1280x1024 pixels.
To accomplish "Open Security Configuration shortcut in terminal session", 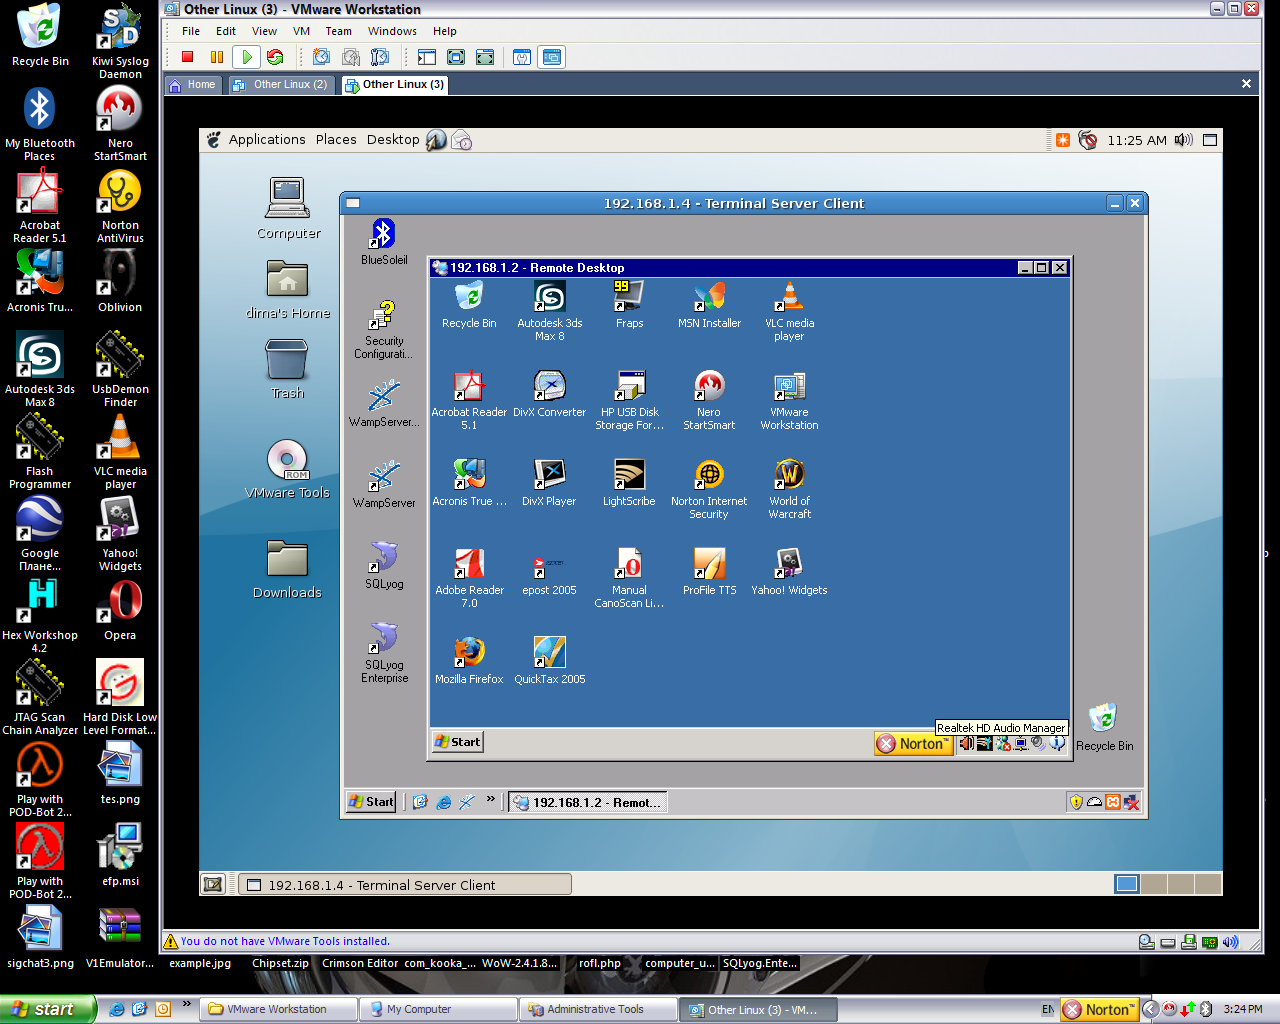I will pyautogui.click(x=384, y=329).
